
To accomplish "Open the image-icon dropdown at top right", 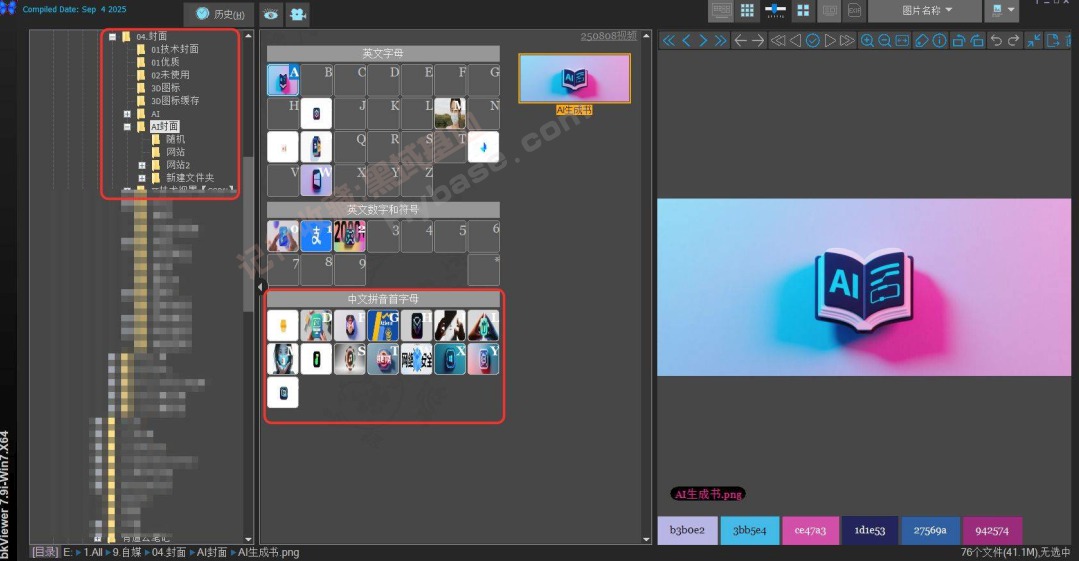I will [x=1003, y=10].
